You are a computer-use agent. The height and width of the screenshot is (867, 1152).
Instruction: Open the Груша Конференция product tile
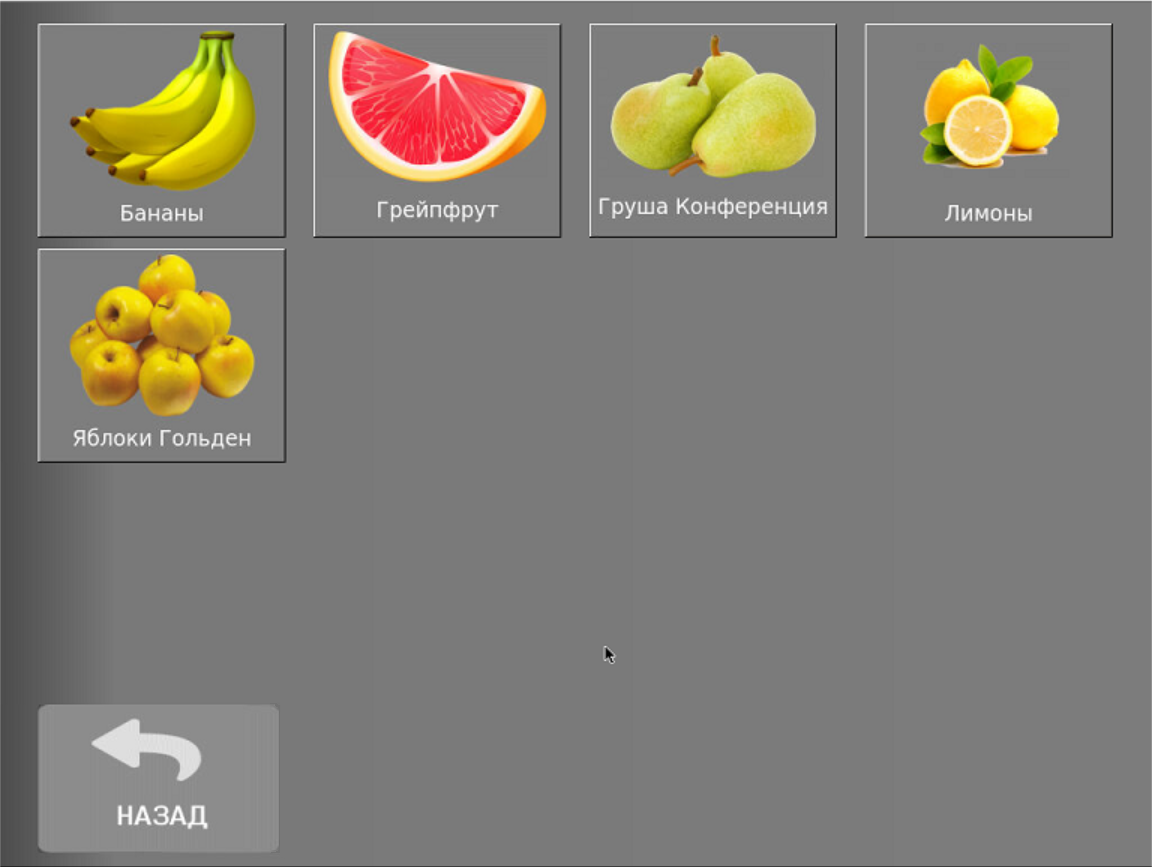coord(713,130)
